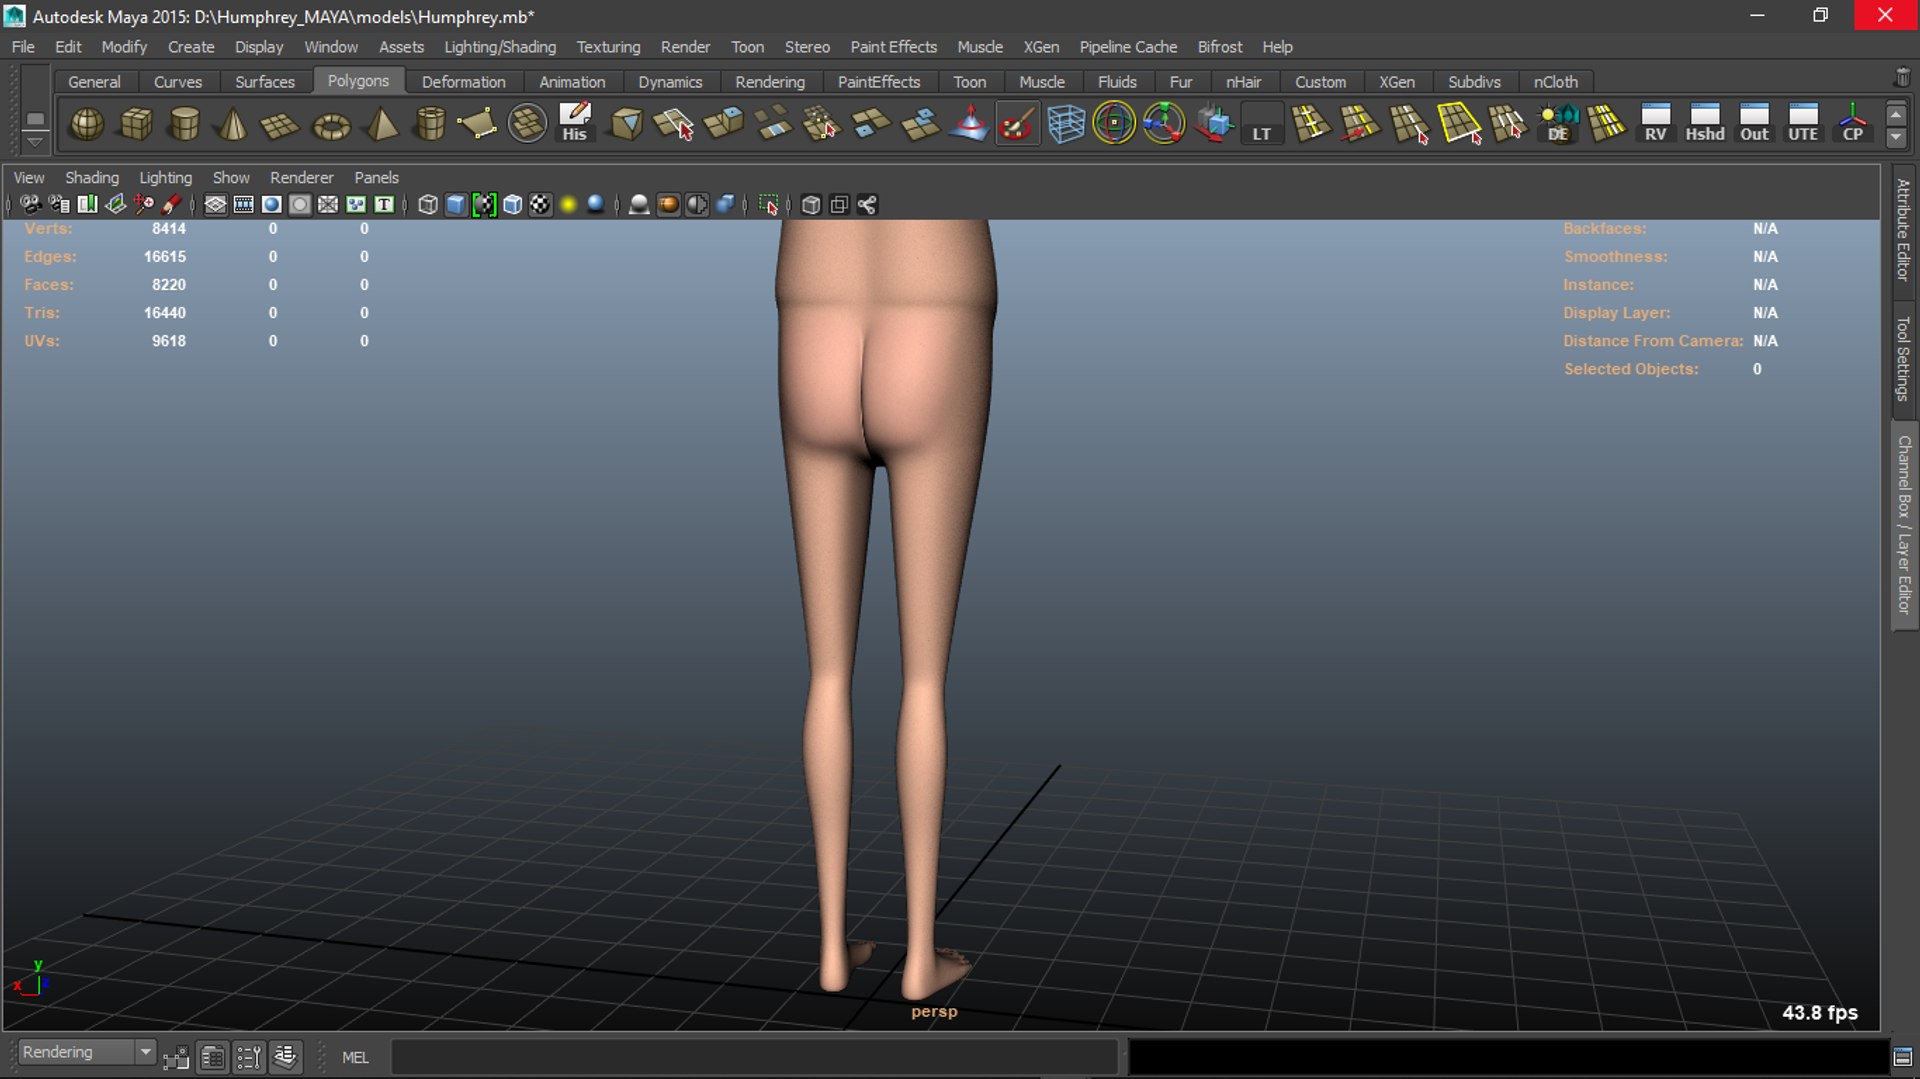Open the Pipeline Cache menu

click(x=1128, y=47)
